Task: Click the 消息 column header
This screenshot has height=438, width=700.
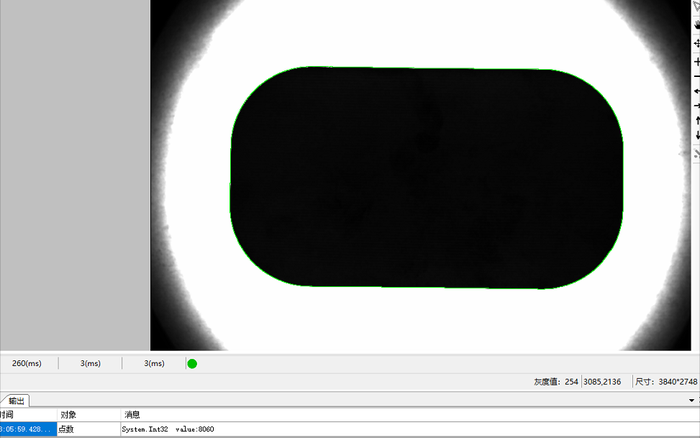Action: (409, 415)
